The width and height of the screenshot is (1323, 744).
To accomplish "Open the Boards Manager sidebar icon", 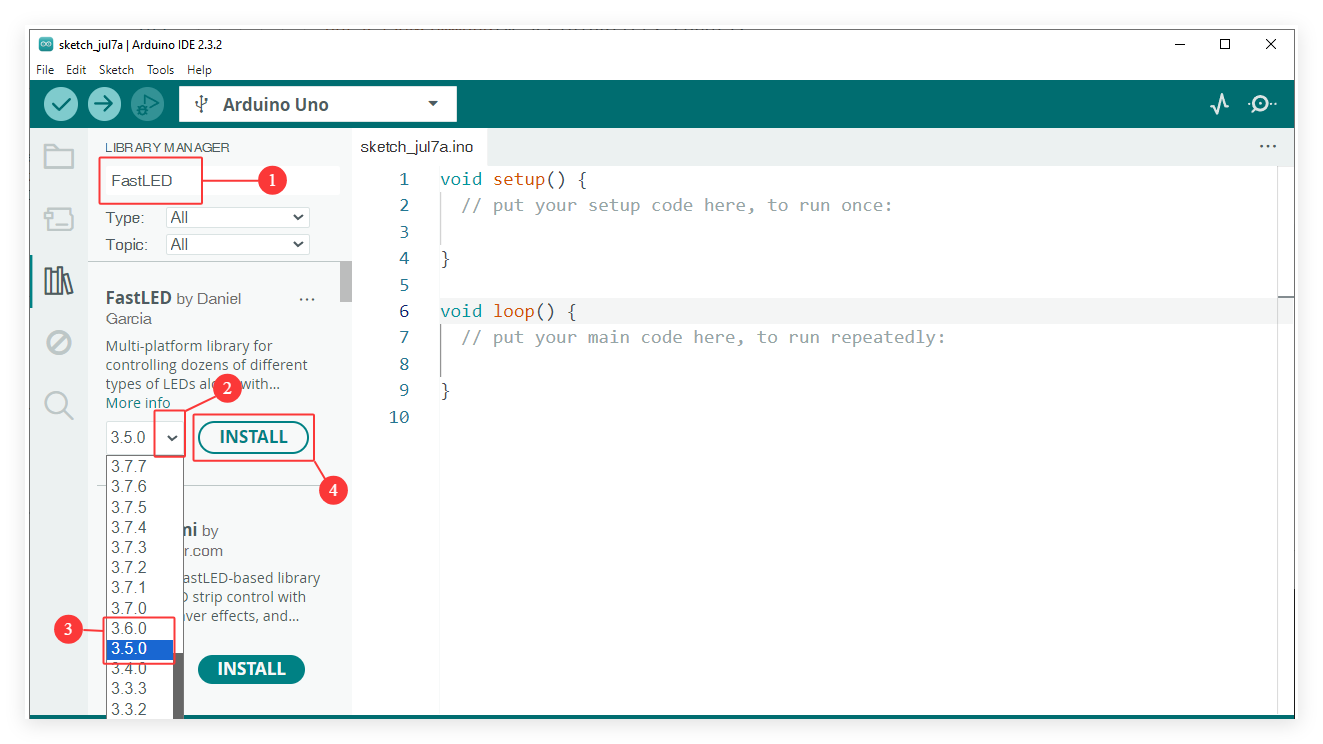I will tap(59, 219).
